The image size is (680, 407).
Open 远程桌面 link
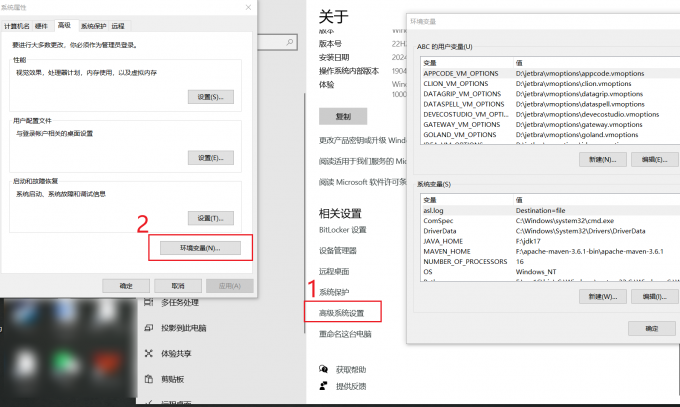pos(334,271)
